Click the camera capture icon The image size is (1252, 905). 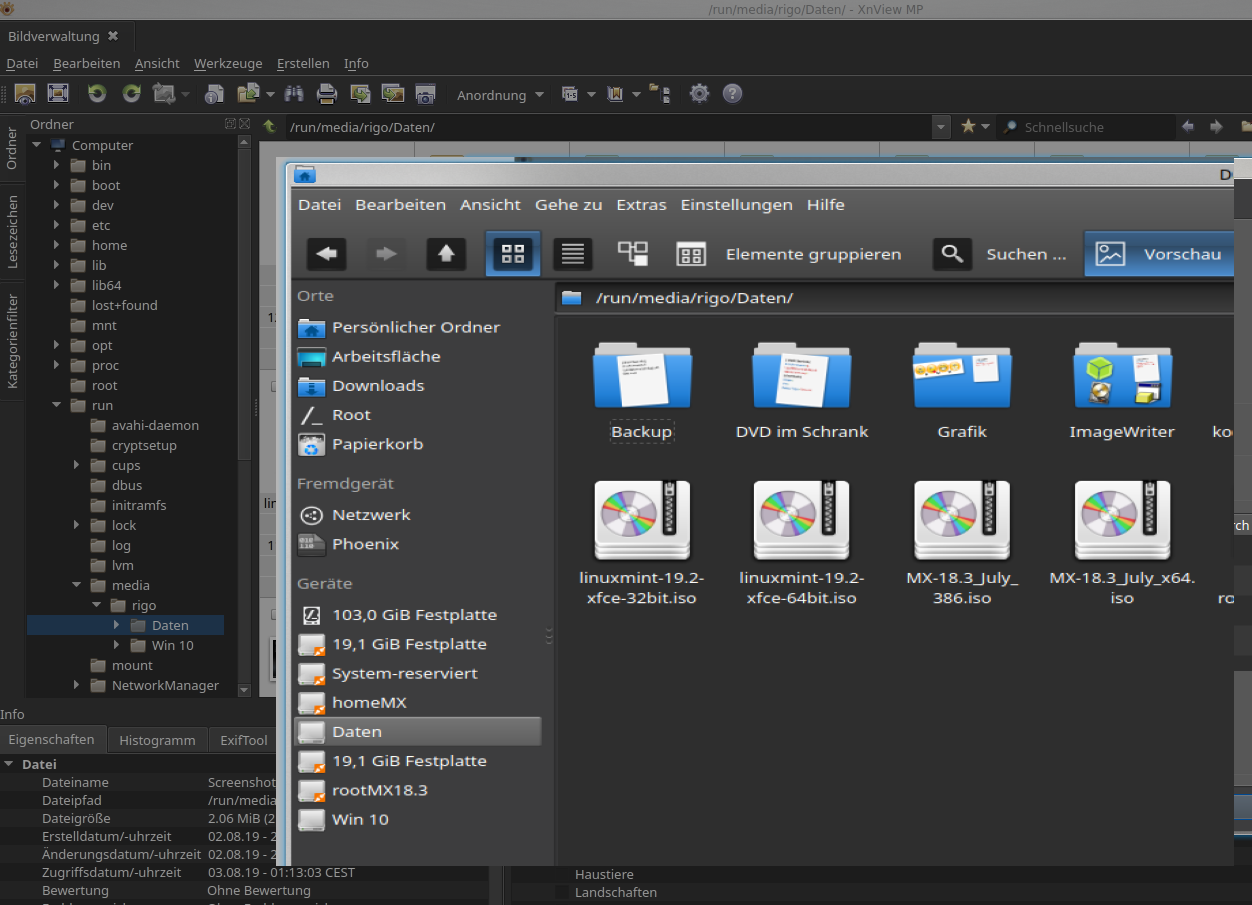coord(425,94)
